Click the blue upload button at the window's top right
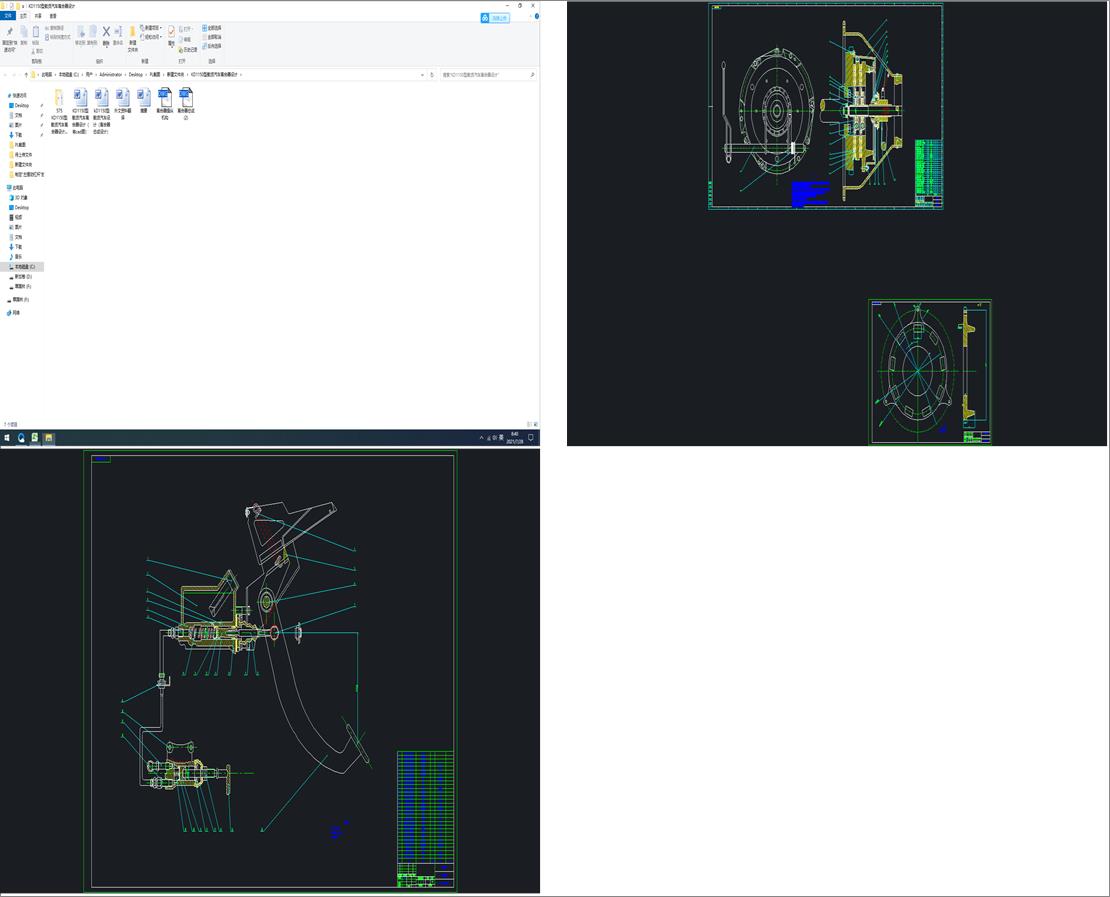 click(x=495, y=18)
